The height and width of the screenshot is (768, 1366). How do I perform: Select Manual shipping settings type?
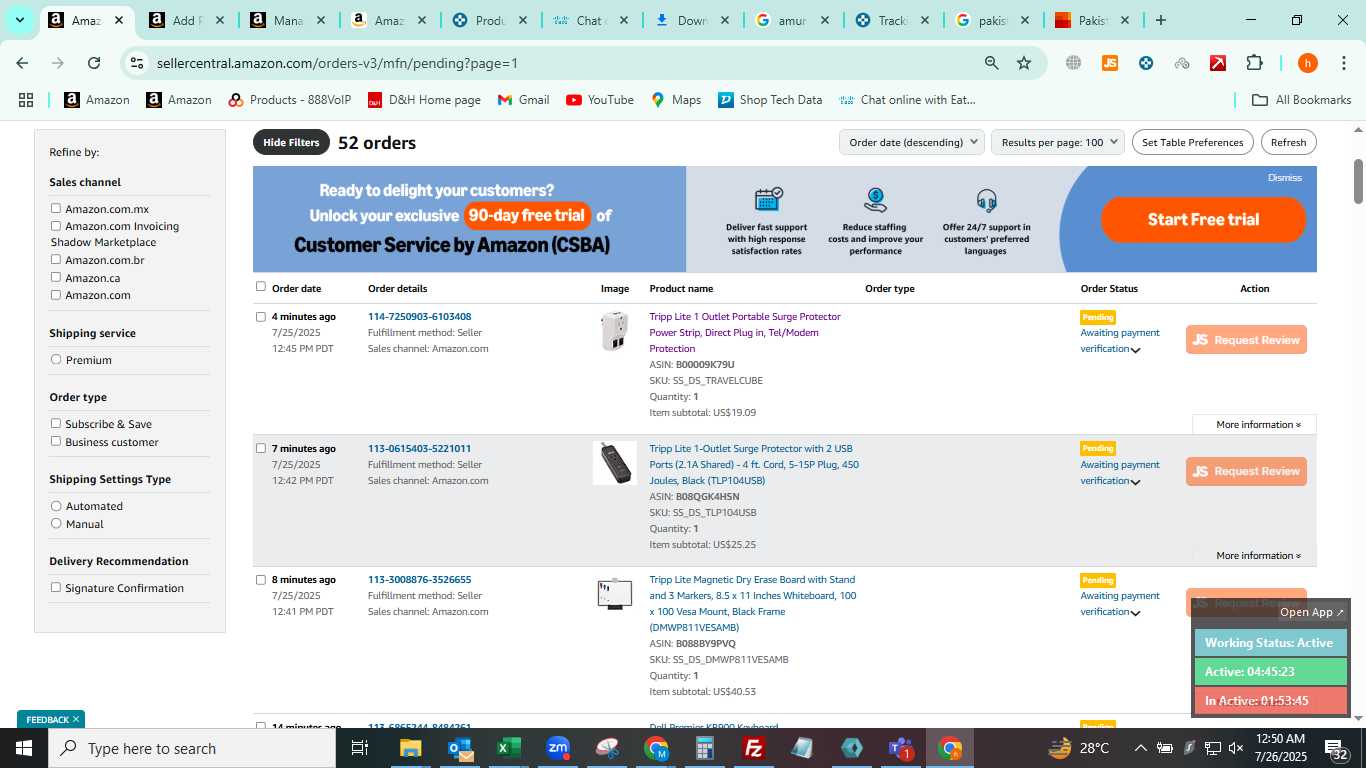56,524
